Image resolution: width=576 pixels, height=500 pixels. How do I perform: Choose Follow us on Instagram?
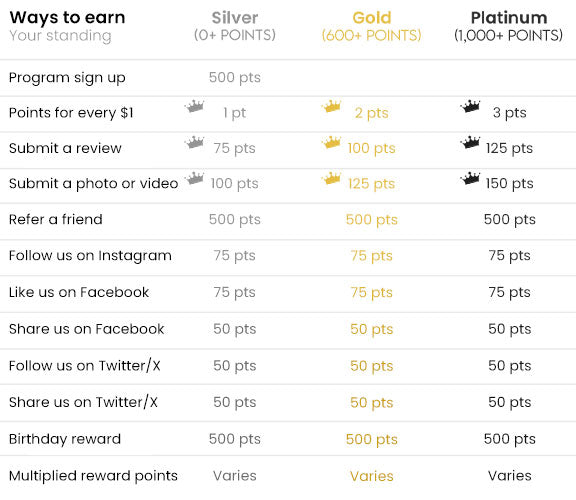pos(90,256)
